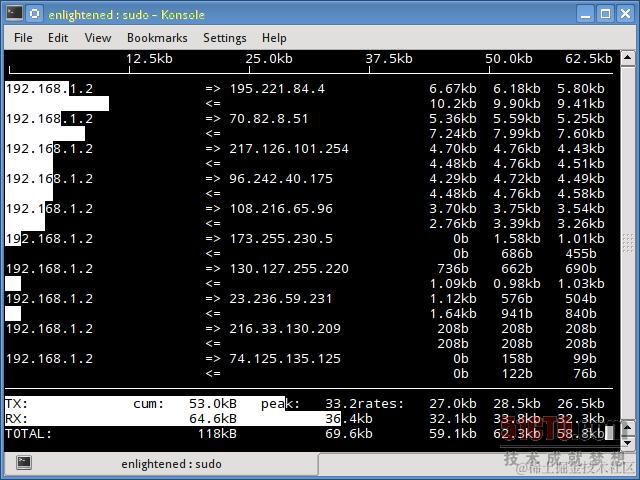Click the cumulative RX value 64.6kB
This screenshot has width=640, height=480.
coord(213,419)
